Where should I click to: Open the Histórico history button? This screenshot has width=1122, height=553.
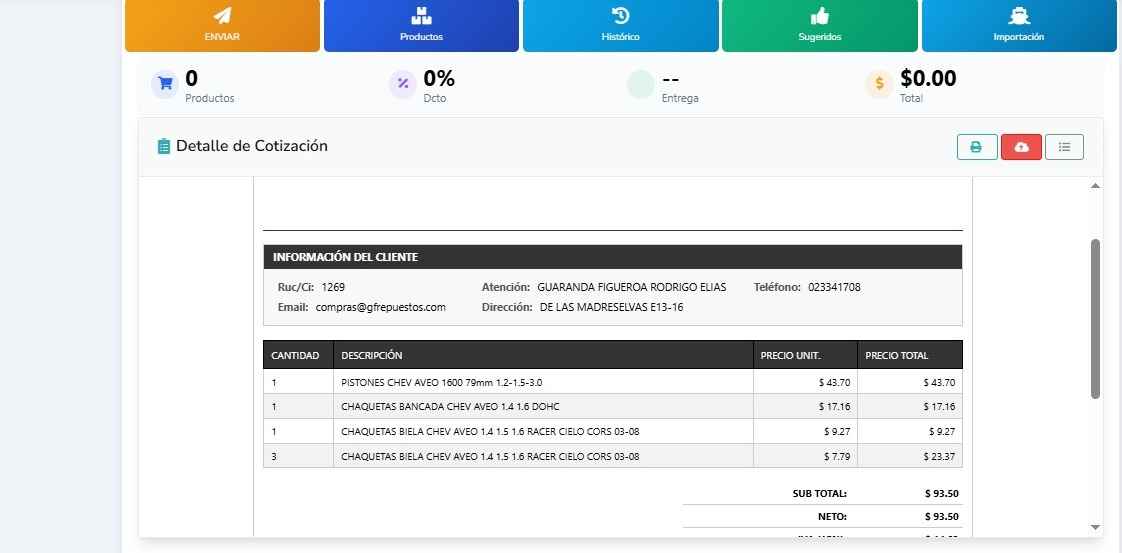[620, 25]
